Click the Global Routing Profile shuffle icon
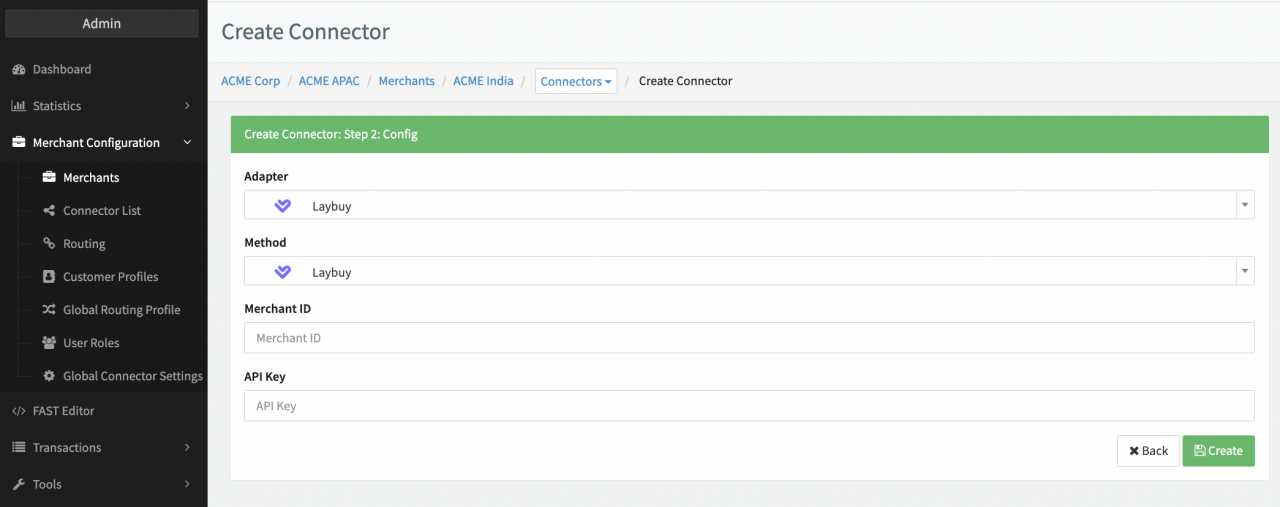1280x507 pixels. pos(49,310)
